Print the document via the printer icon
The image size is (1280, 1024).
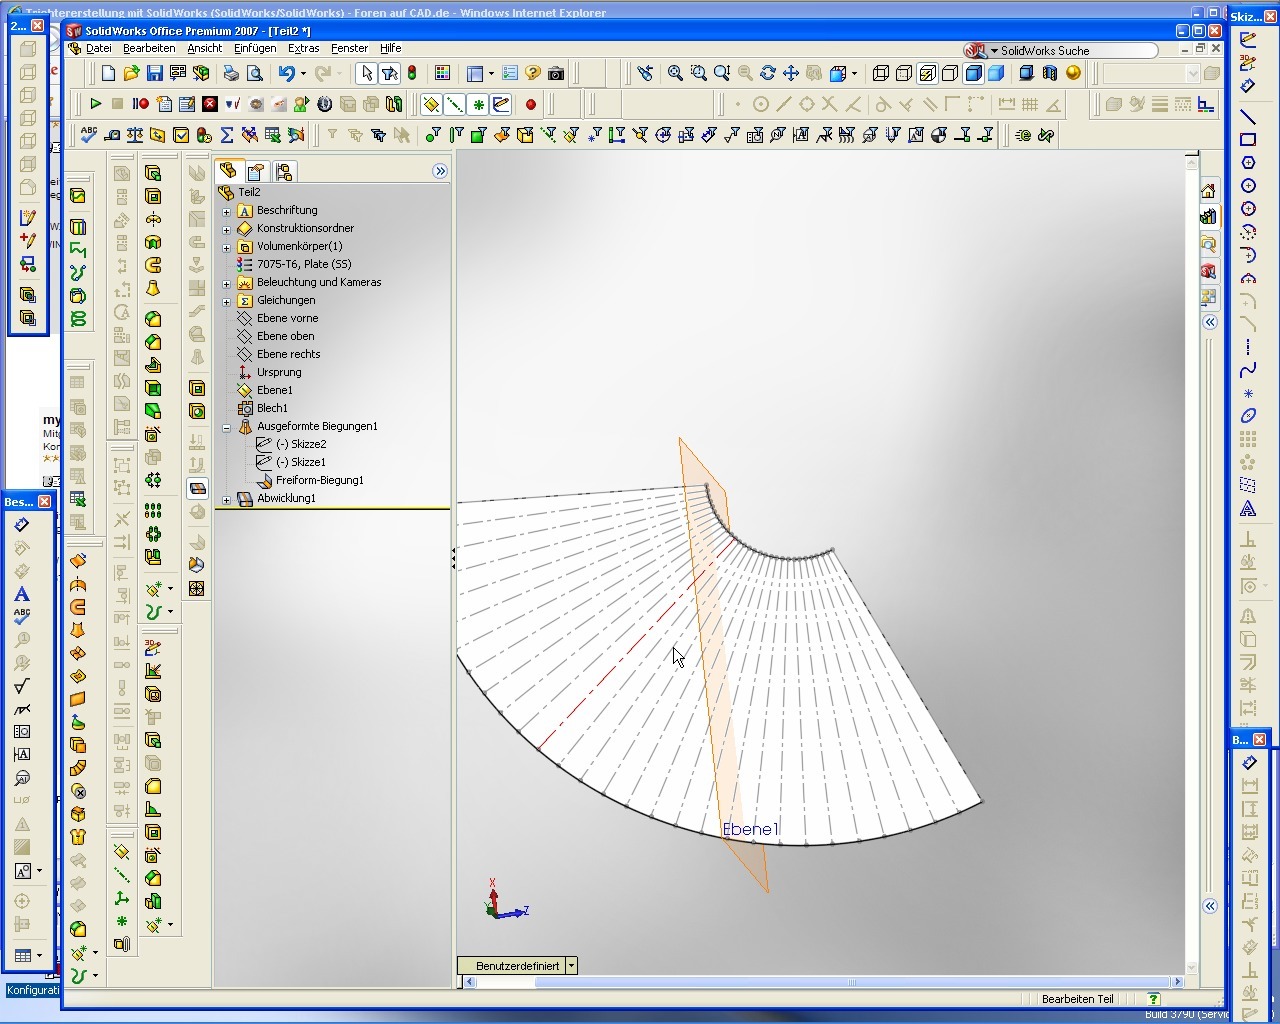[x=231, y=73]
